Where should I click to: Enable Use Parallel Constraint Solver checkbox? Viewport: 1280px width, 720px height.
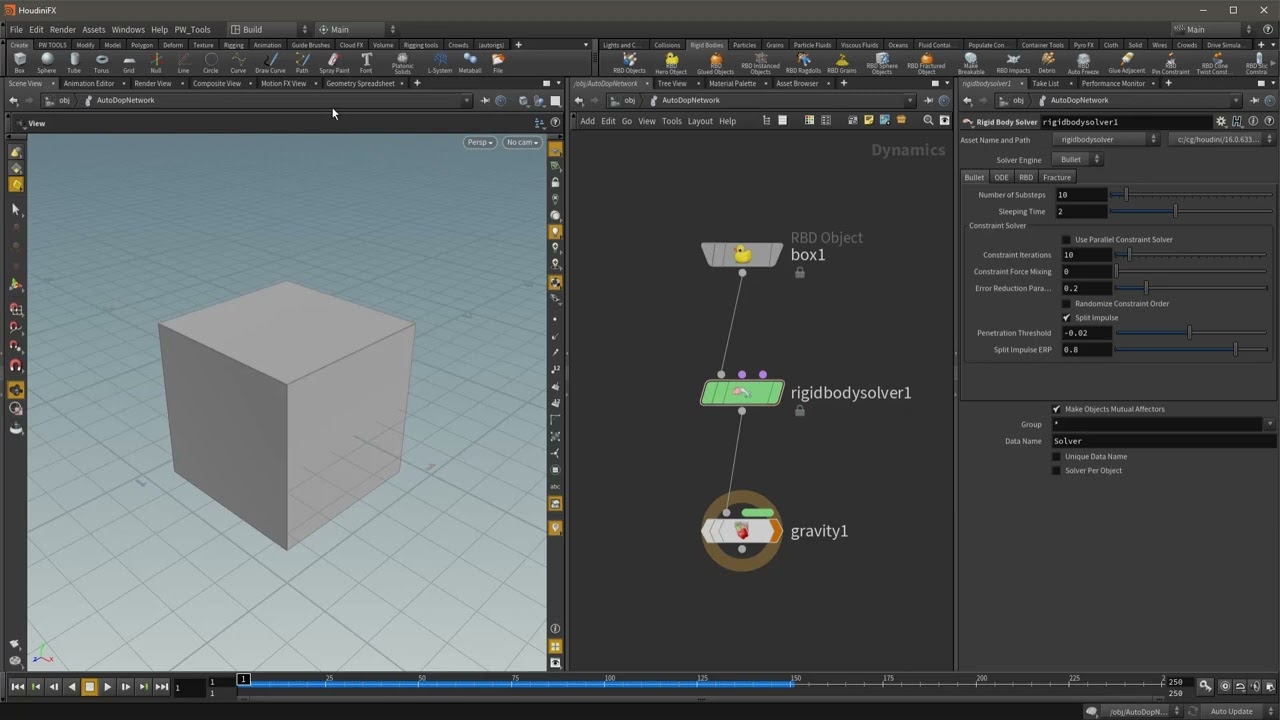click(1066, 240)
